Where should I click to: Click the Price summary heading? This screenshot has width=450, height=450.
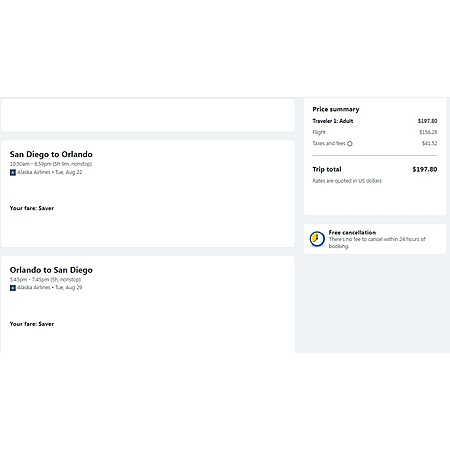pyautogui.click(x=336, y=109)
